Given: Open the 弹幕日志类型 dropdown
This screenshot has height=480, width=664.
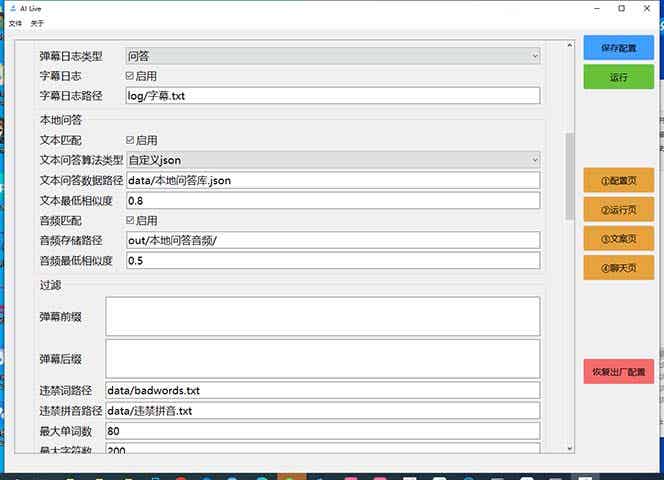Looking at the screenshot, I should point(332,56).
